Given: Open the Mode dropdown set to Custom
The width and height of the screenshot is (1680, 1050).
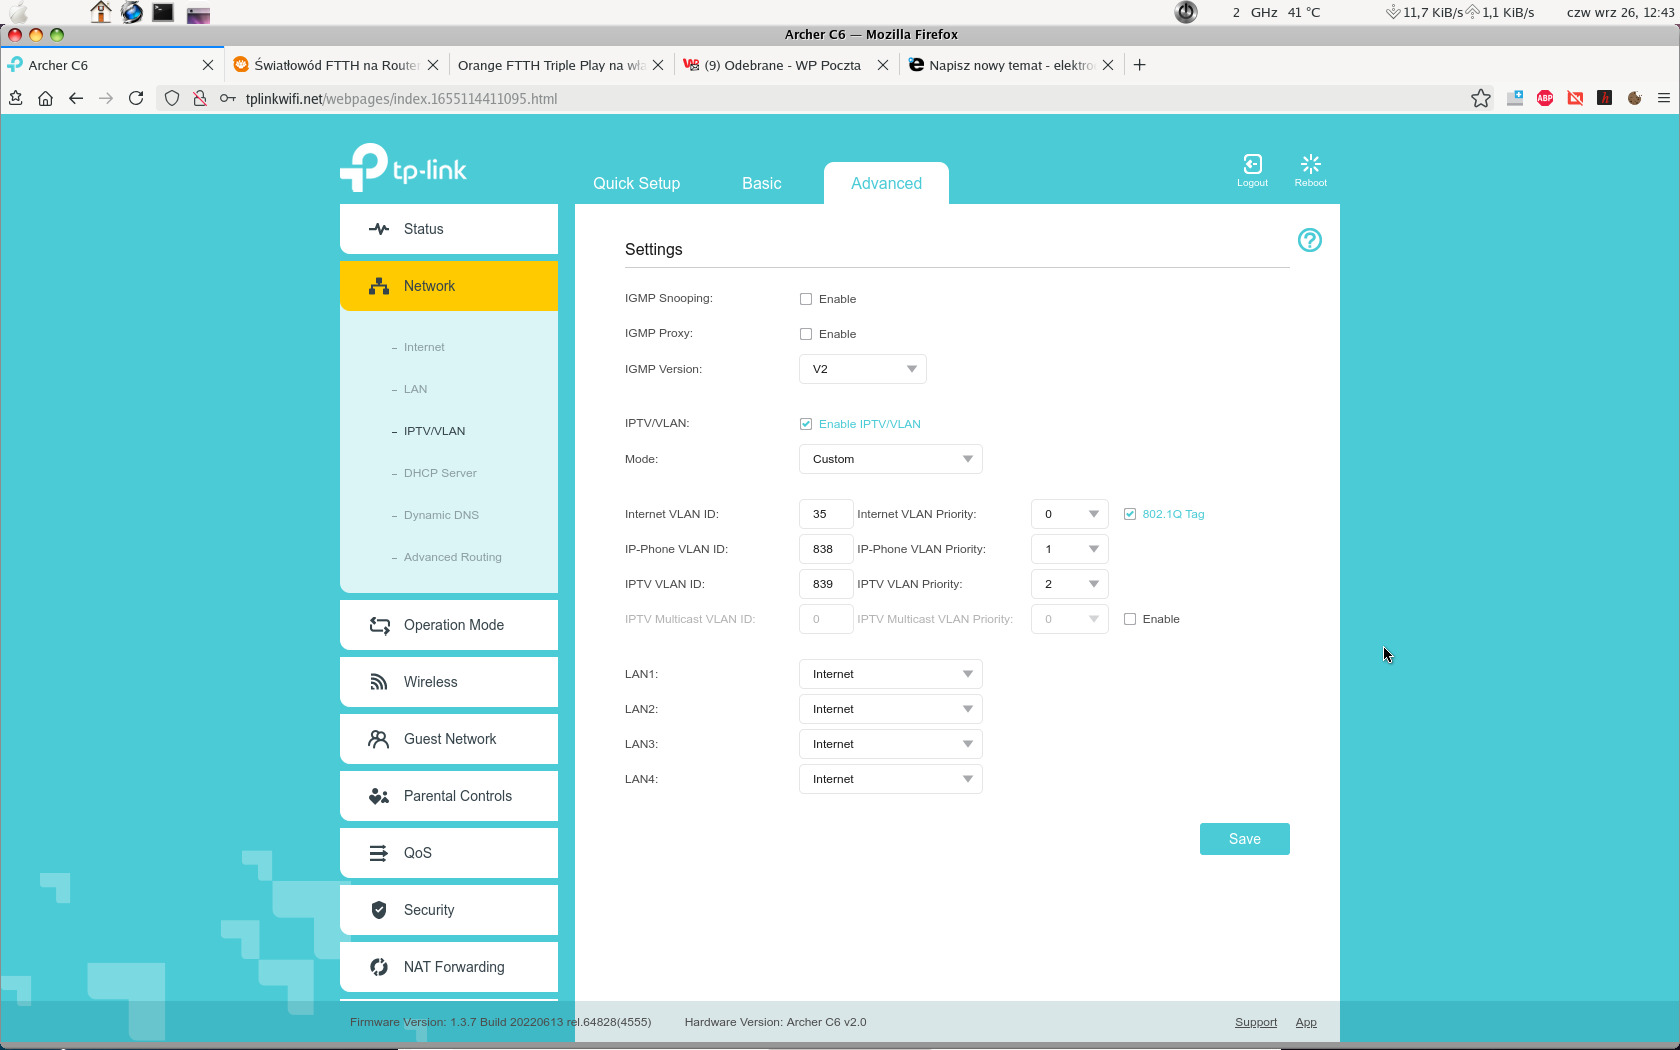Looking at the screenshot, I should (891, 459).
